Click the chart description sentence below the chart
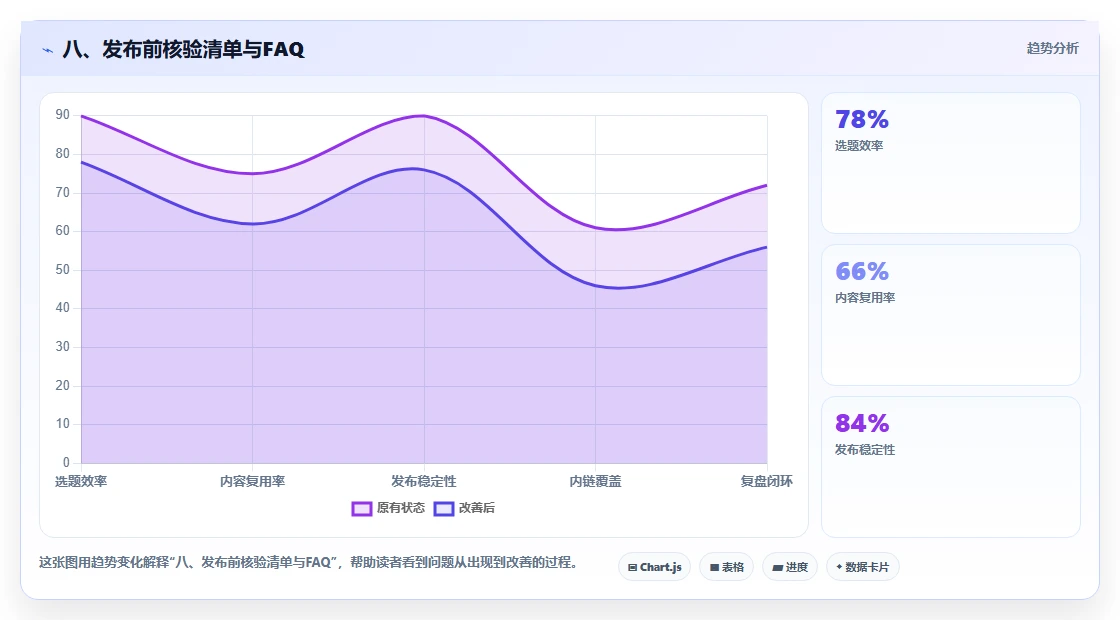The width and height of the screenshot is (1120, 620). tap(308, 562)
